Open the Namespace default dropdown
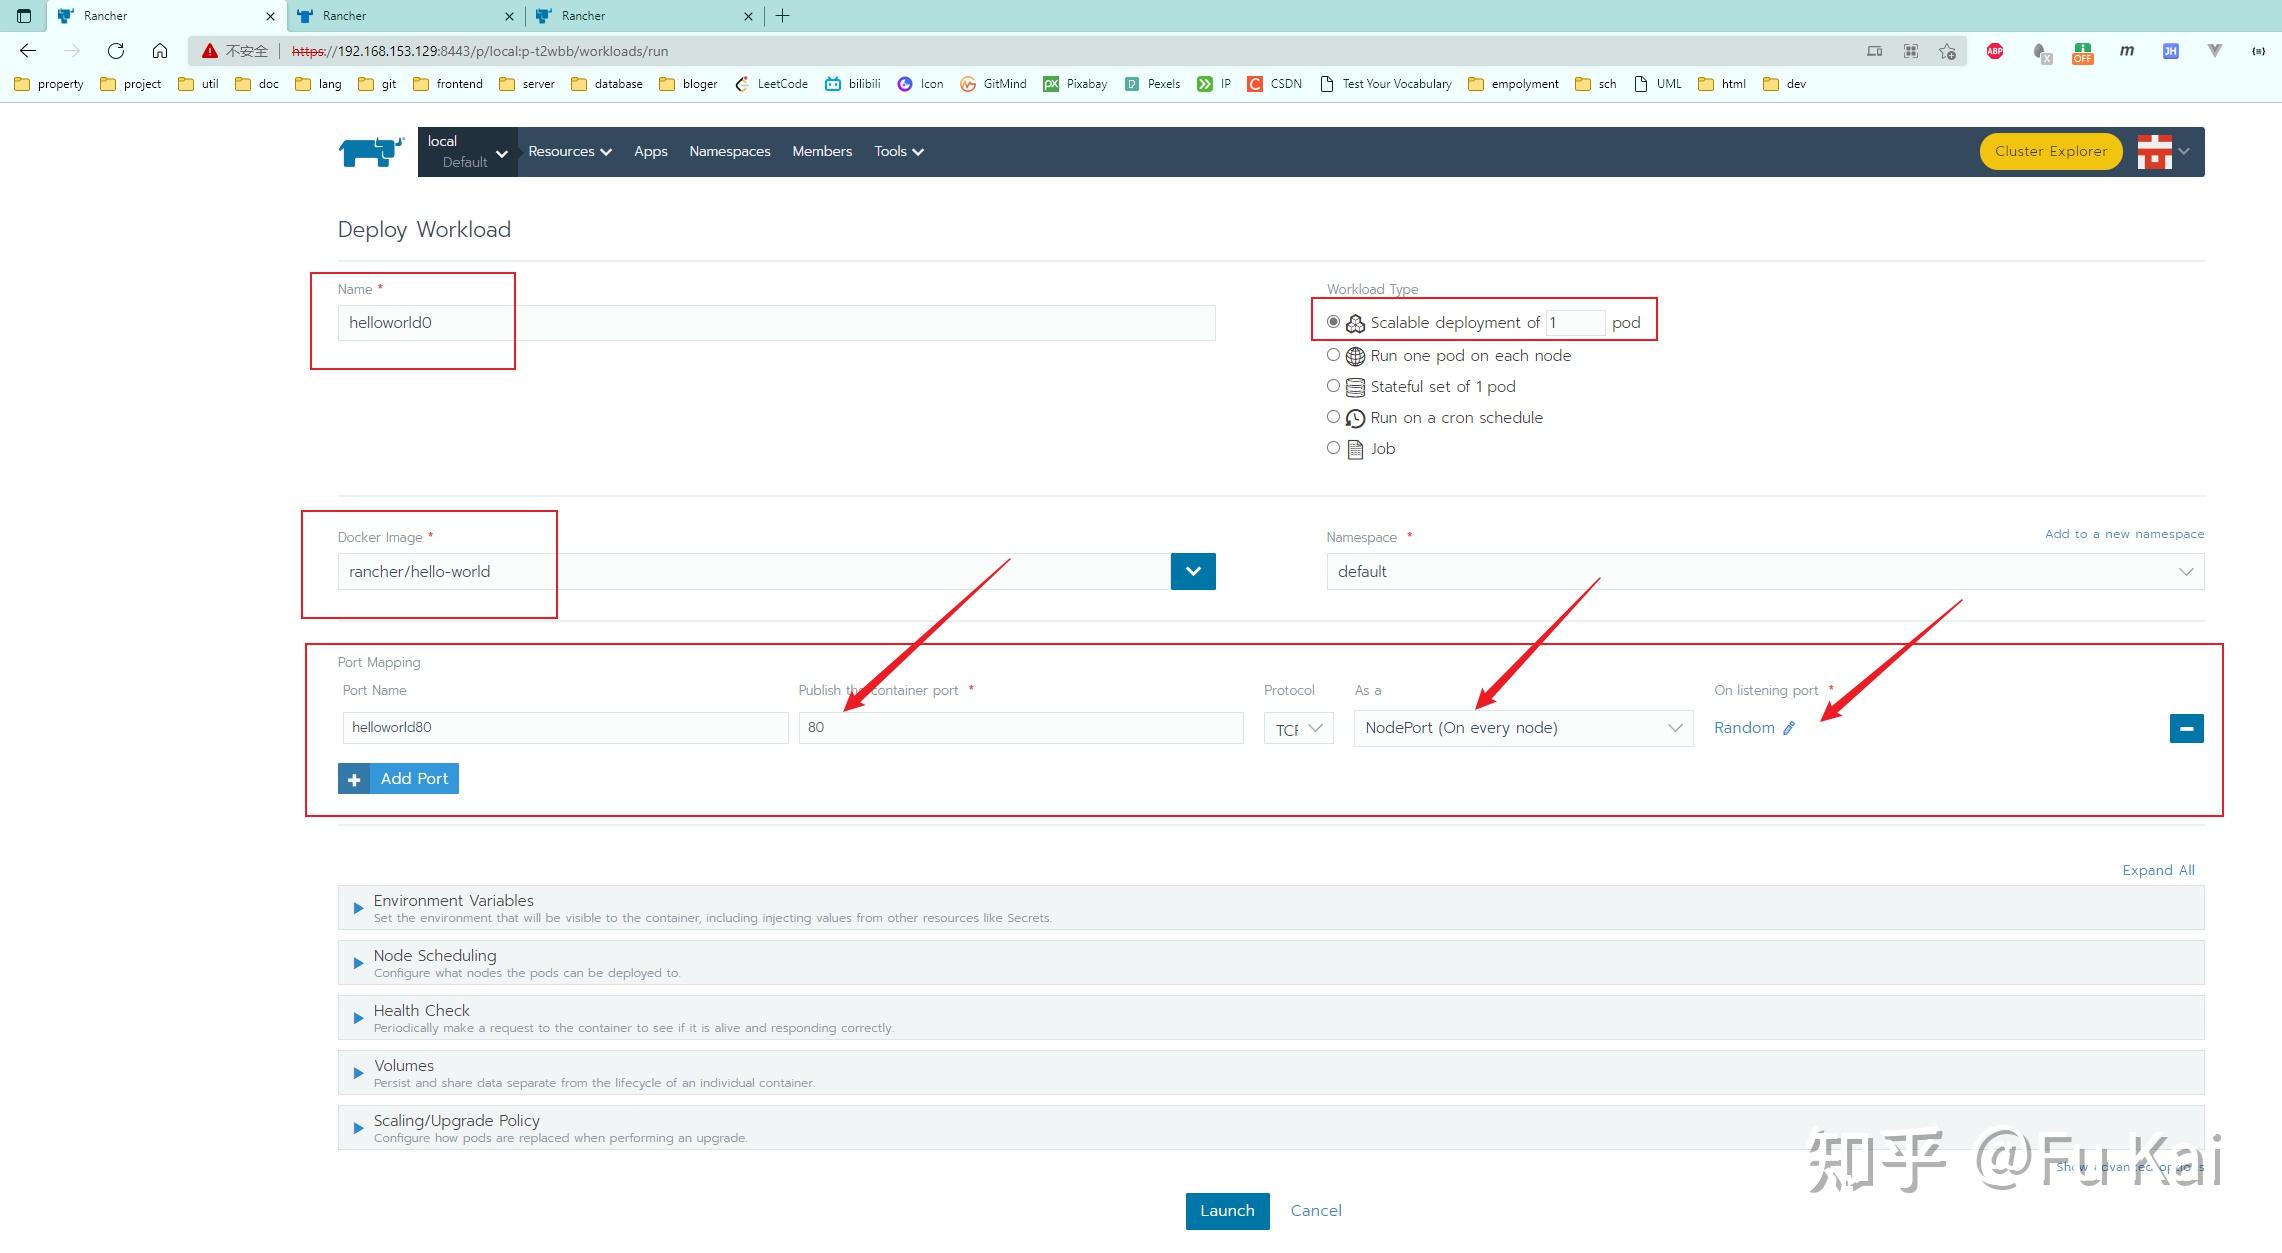Image resolution: width=2282 pixels, height=1253 pixels. click(x=1765, y=572)
